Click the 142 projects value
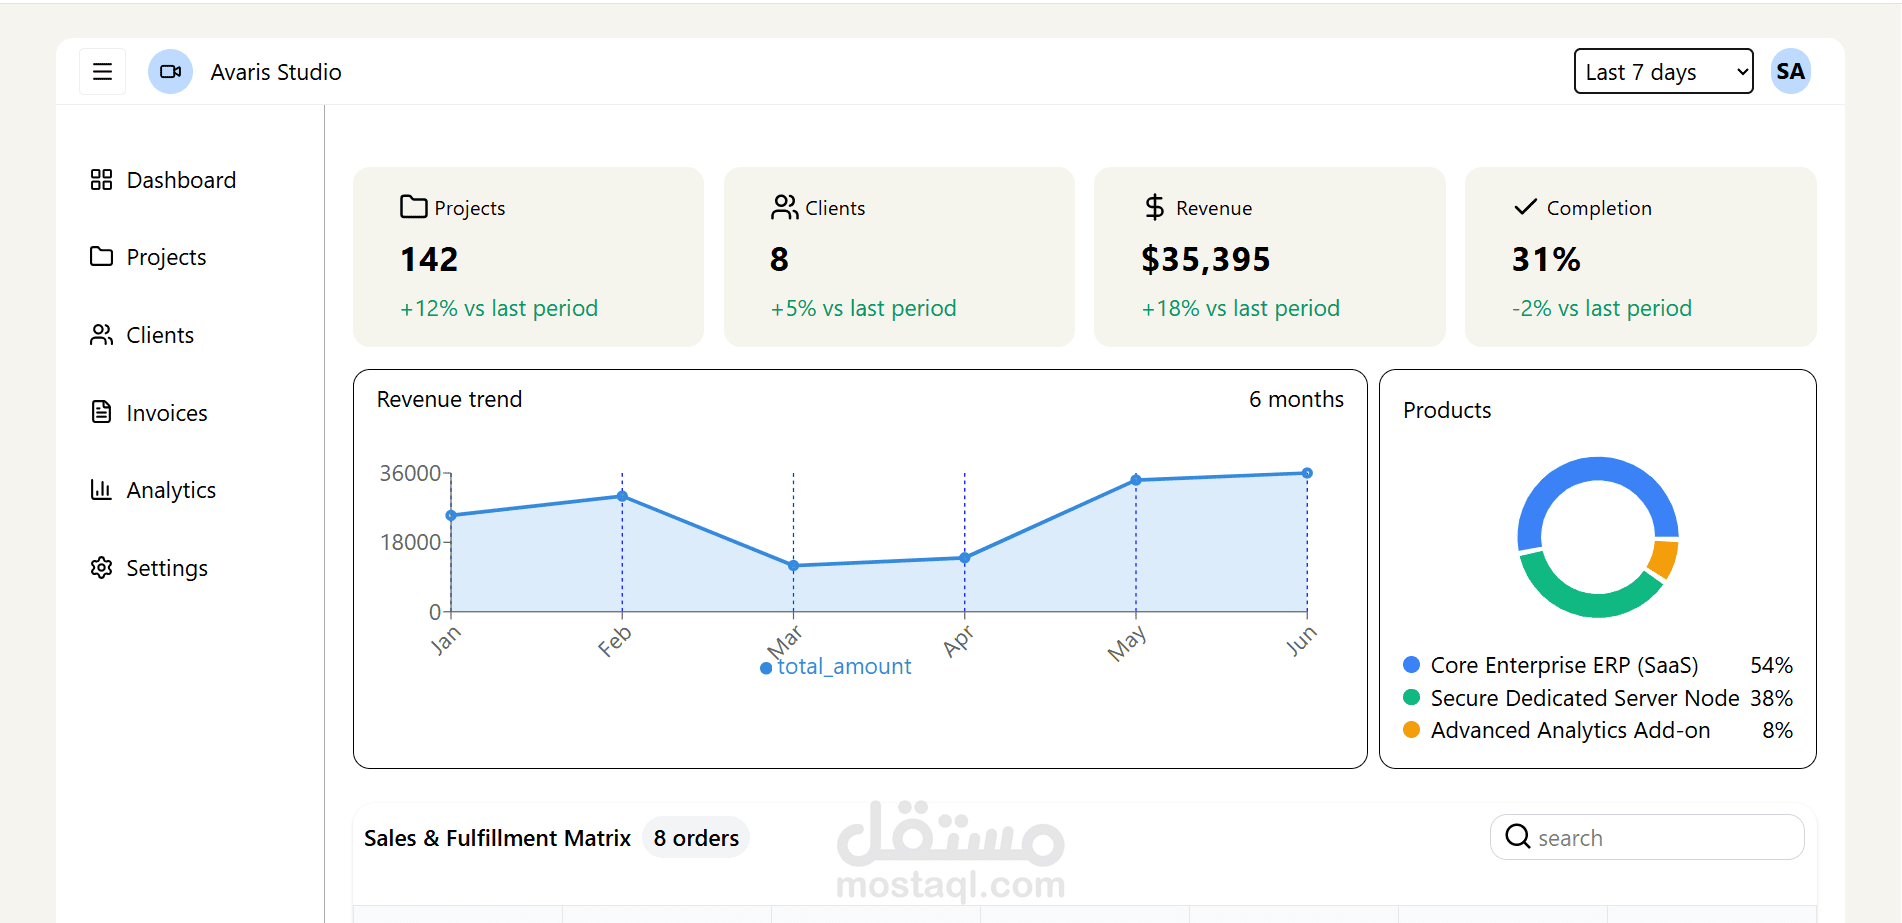The image size is (1902, 923). pyautogui.click(x=429, y=260)
